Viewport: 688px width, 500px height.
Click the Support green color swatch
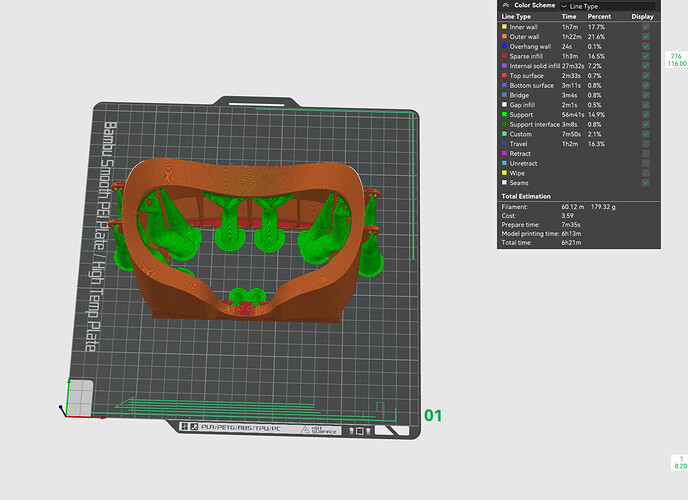coord(503,114)
